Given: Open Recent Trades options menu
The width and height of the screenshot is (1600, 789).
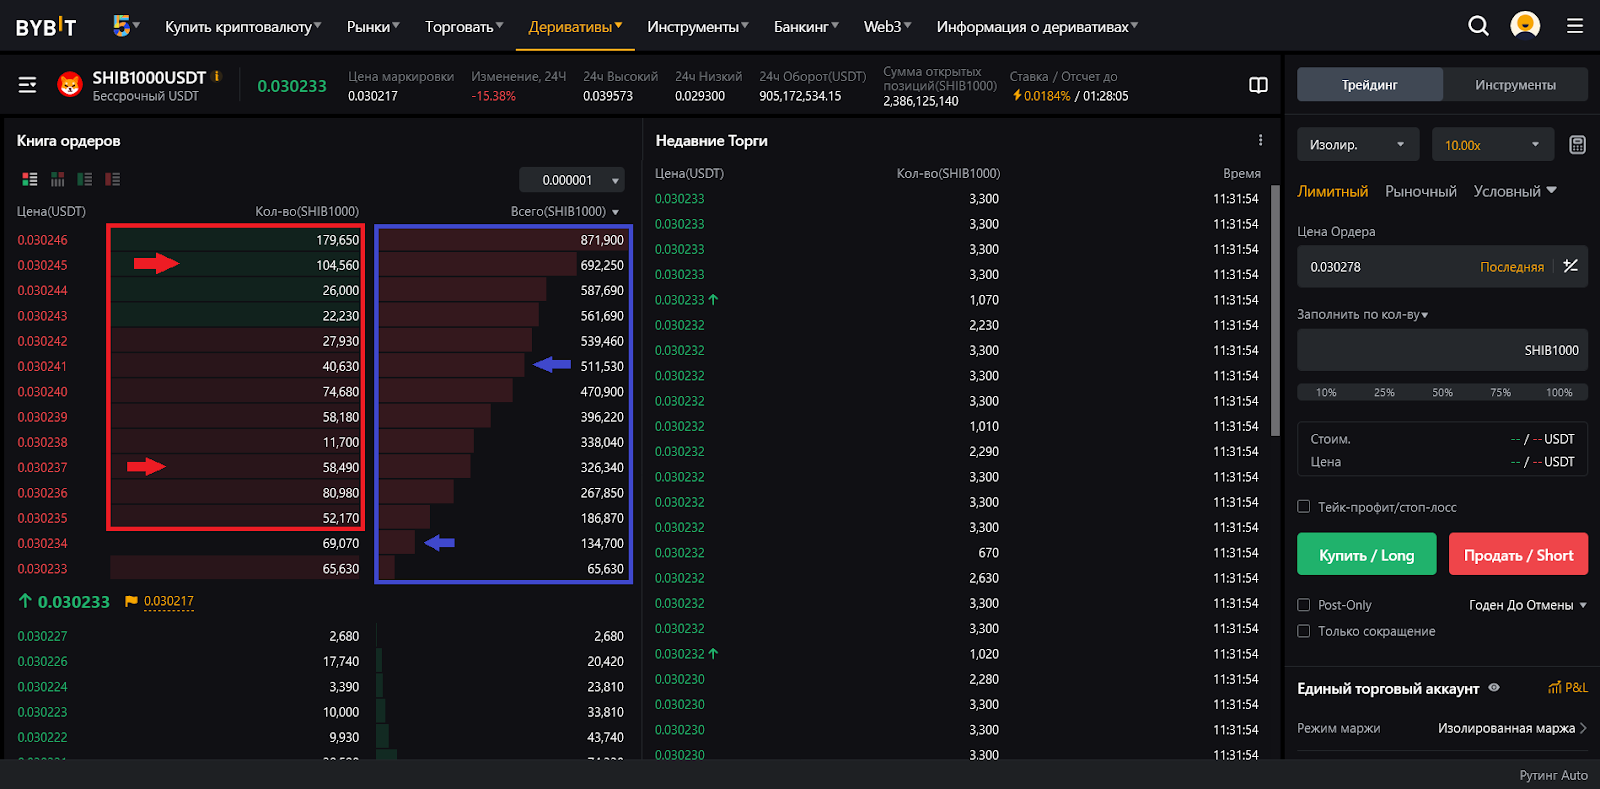Looking at the screenshot, I should (1260, 140).
